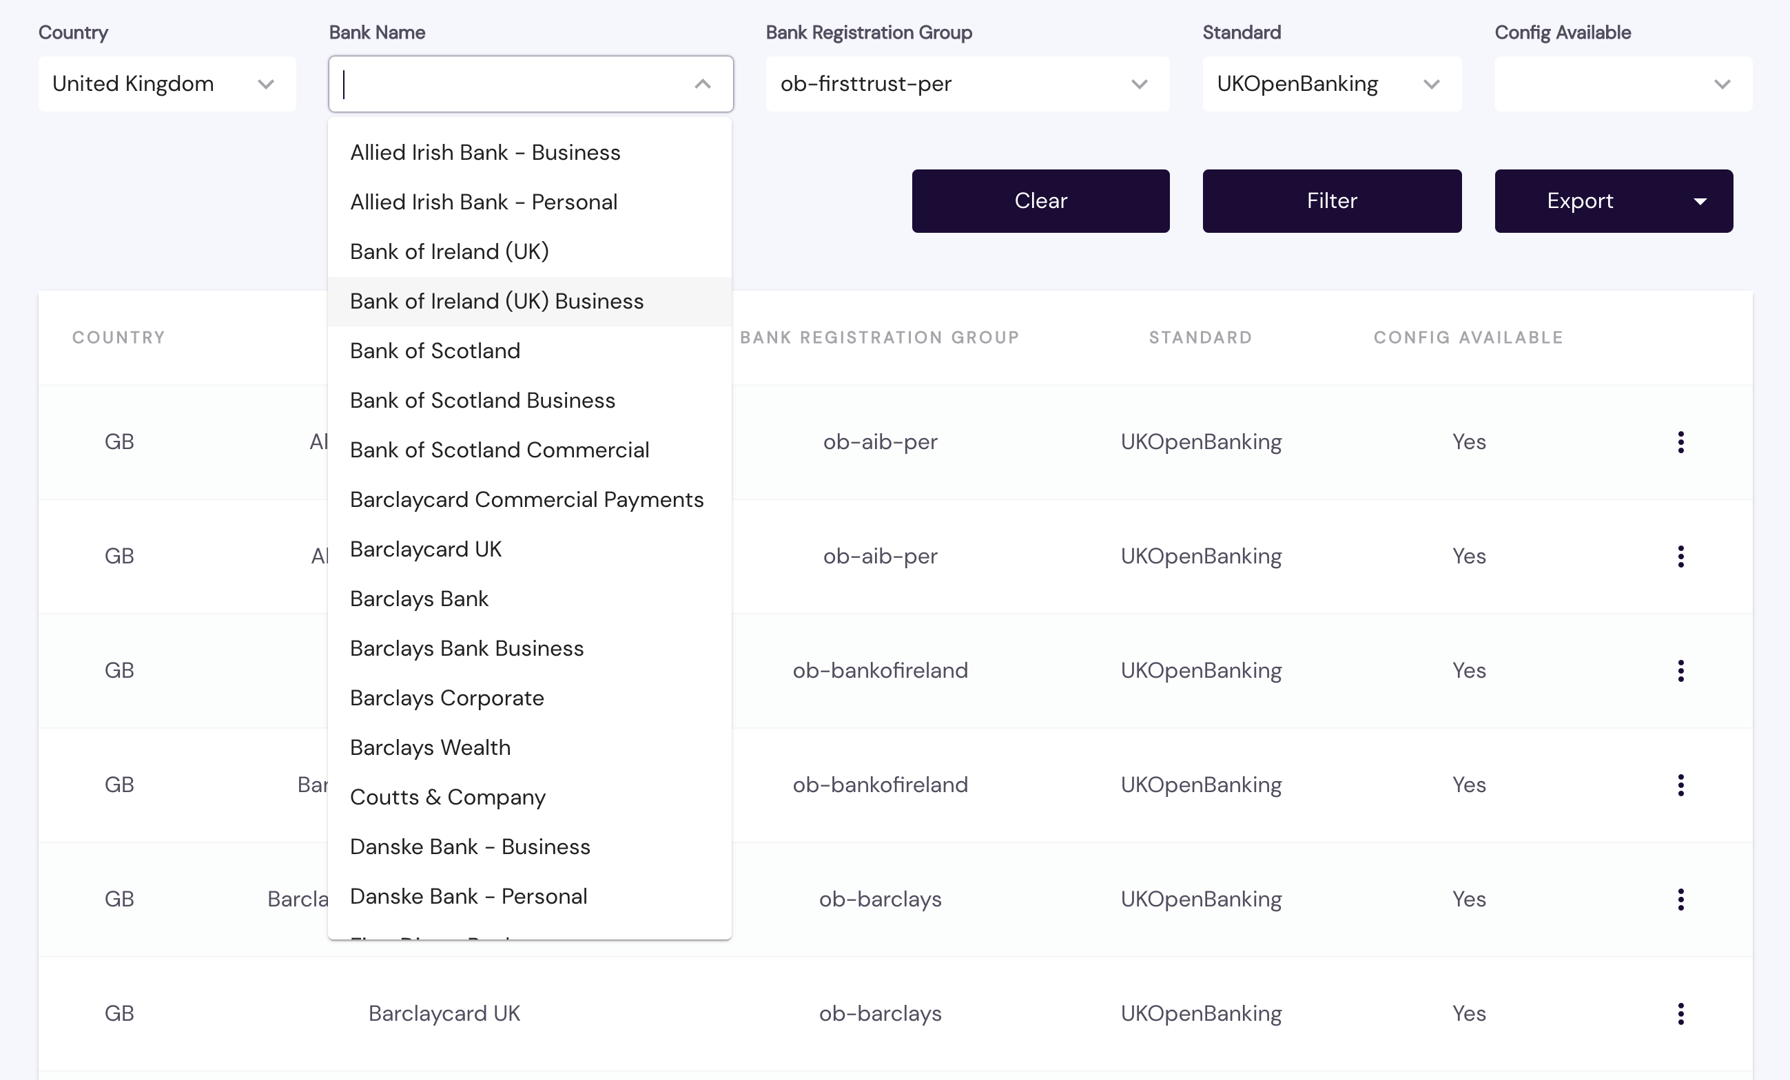
Task: Choose Barclays Wealth from the list
Action: 430,748
